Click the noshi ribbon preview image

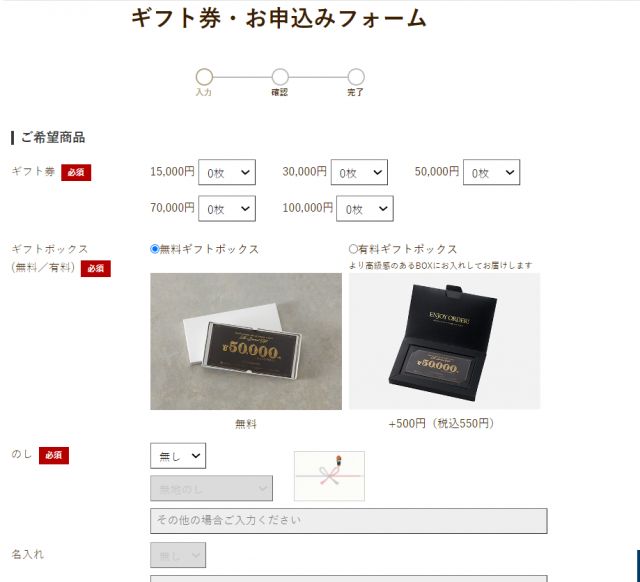329,476
